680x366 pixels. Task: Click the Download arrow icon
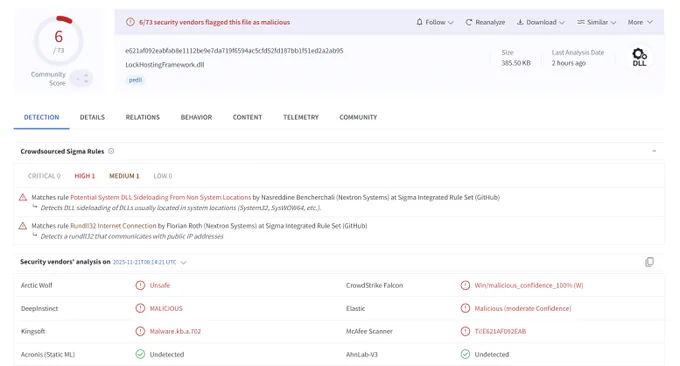(520, 22)
